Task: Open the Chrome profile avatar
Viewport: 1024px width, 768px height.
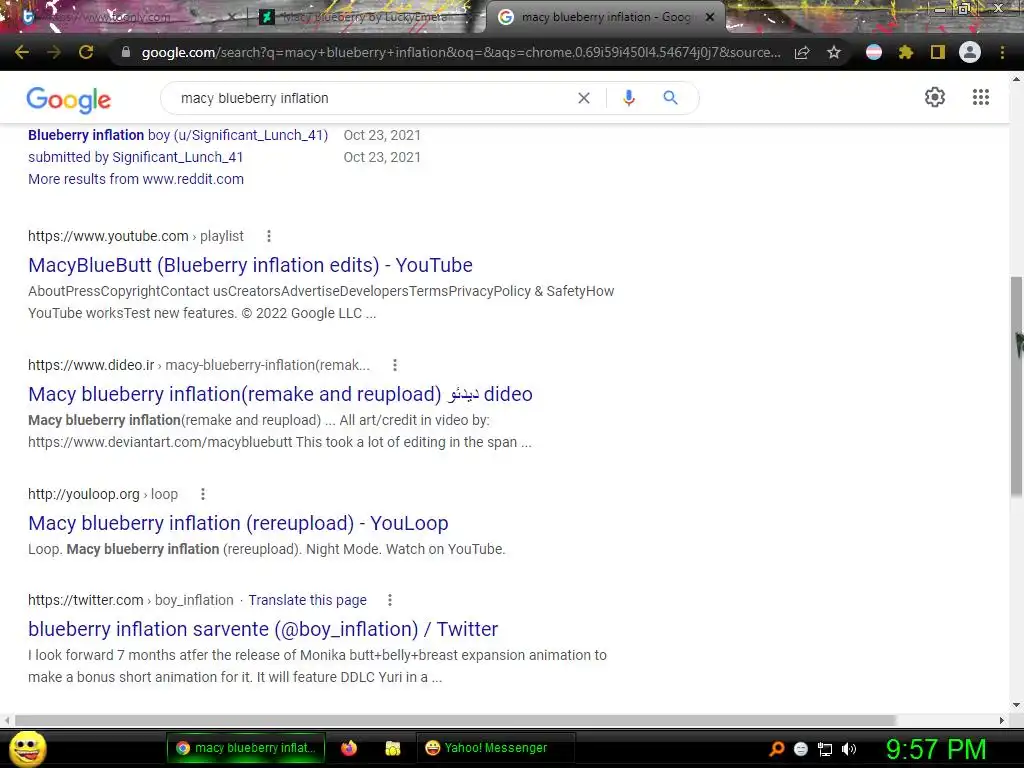Action: [x=970, y=52]
